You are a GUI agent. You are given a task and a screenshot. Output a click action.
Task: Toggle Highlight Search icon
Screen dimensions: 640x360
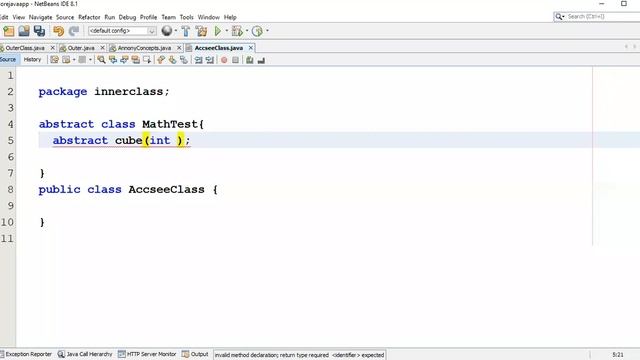pyautogui.click(x=136, y=60)
